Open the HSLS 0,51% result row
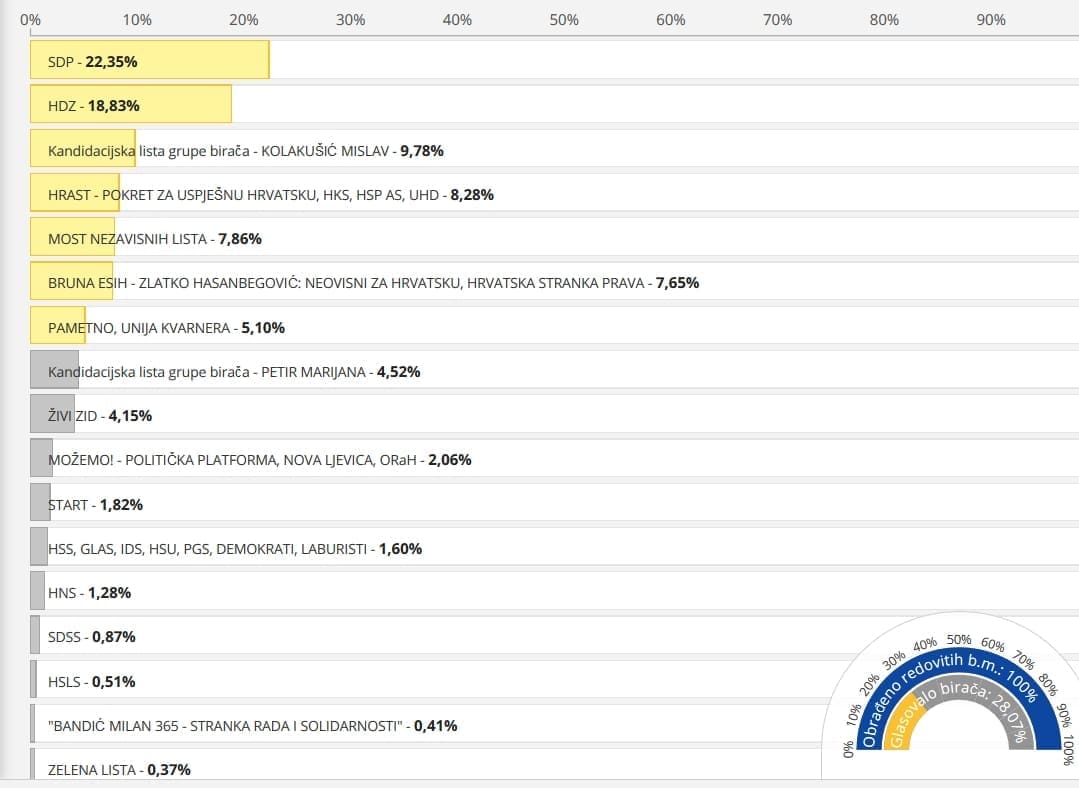This screenshot has width=1079, height=788. click(91, 681)
